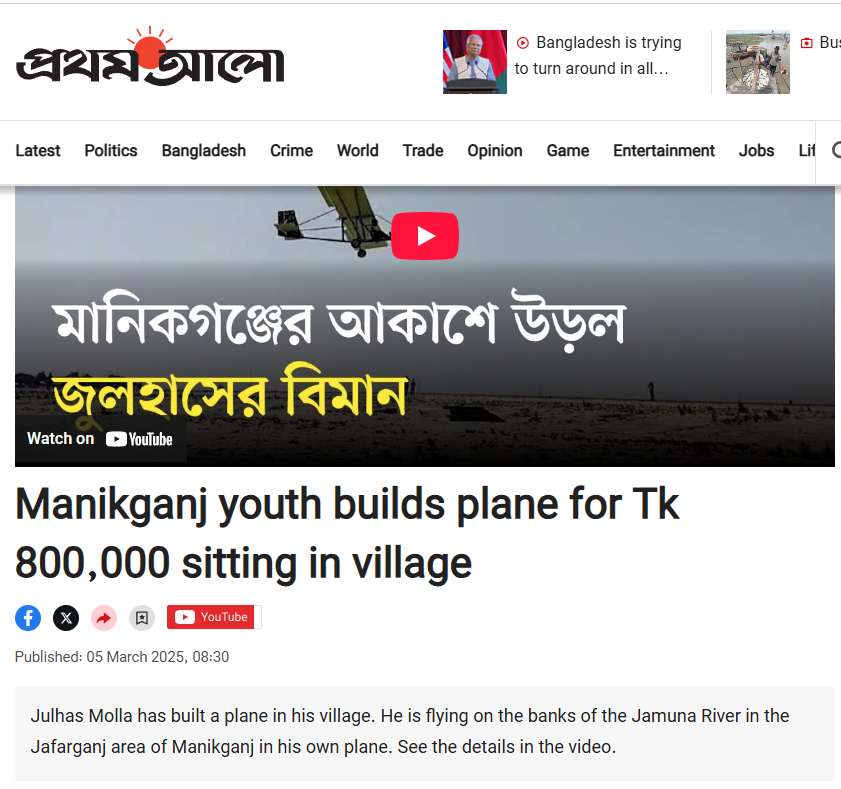The width and height of the screenshot is (841, 789).
Task: Click the fishing boat photo thumbnail
Action: (758, 62)
